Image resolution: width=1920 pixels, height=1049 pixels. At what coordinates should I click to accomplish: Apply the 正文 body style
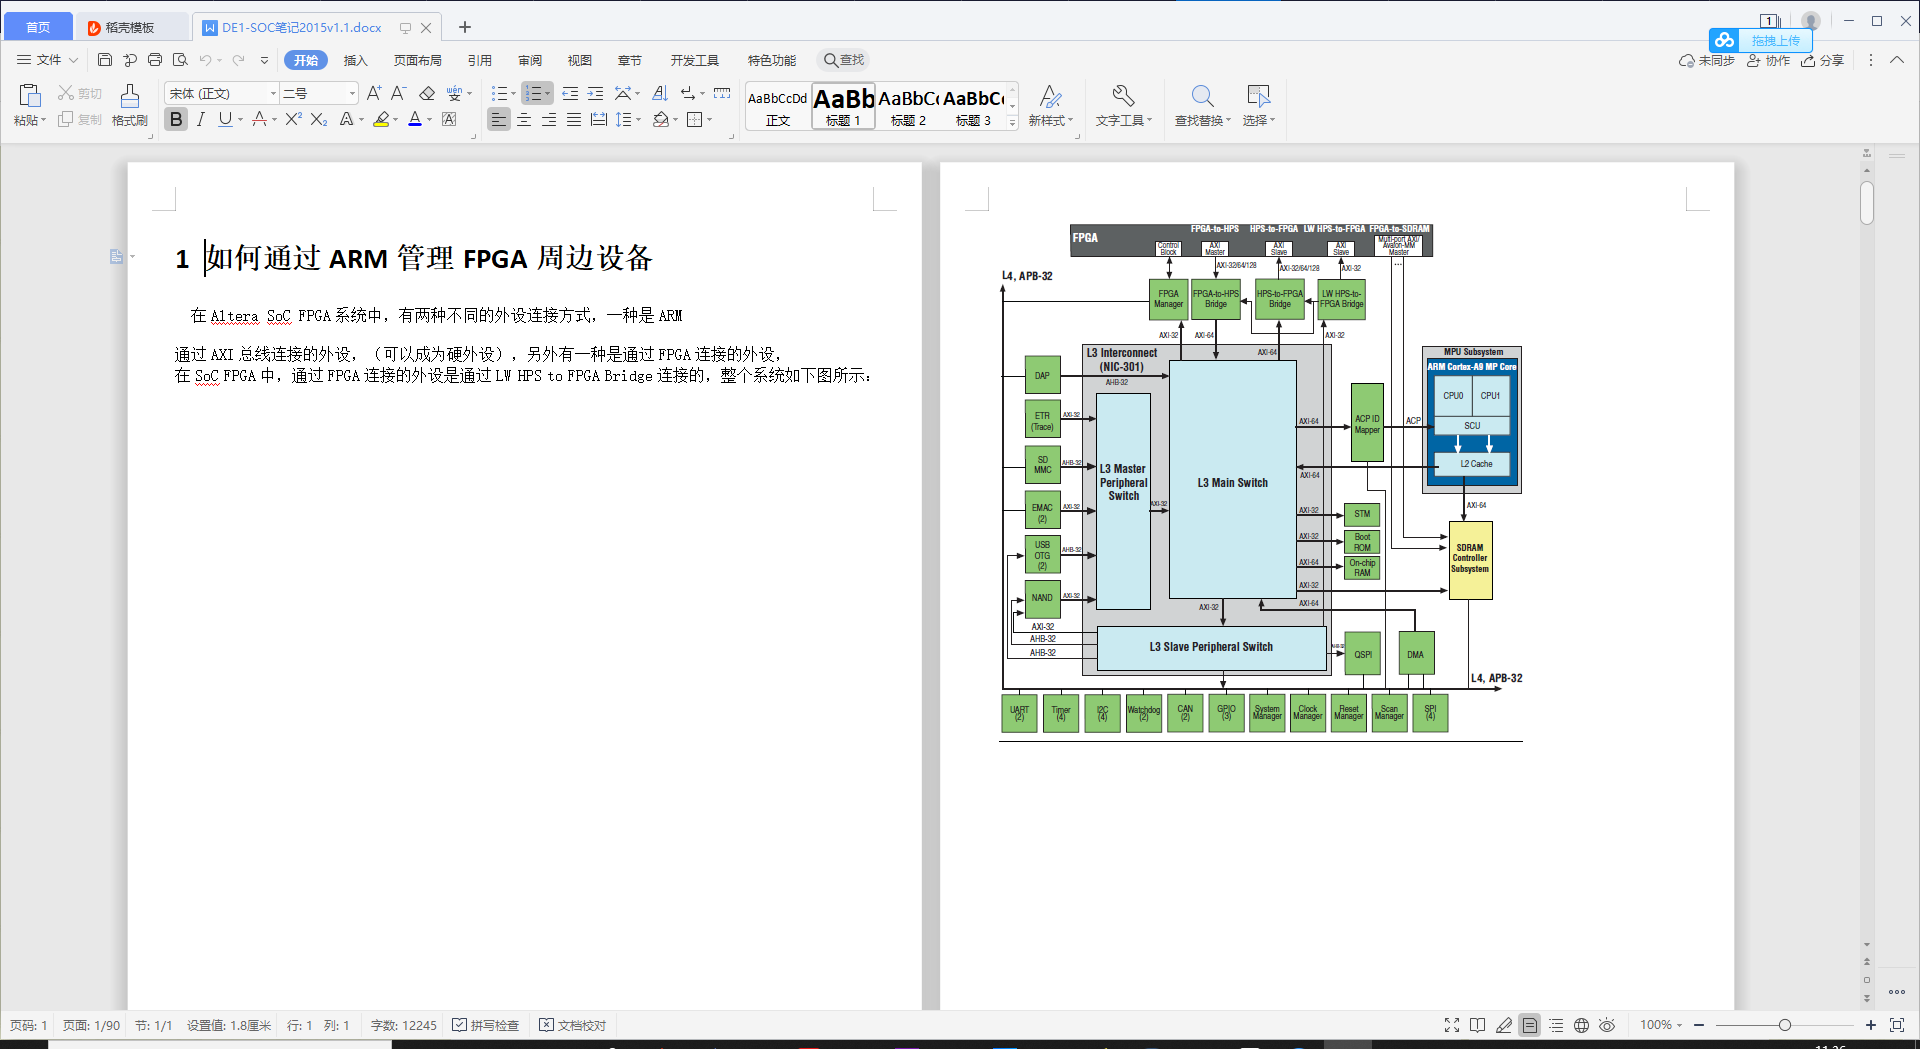tap(778, 106)
